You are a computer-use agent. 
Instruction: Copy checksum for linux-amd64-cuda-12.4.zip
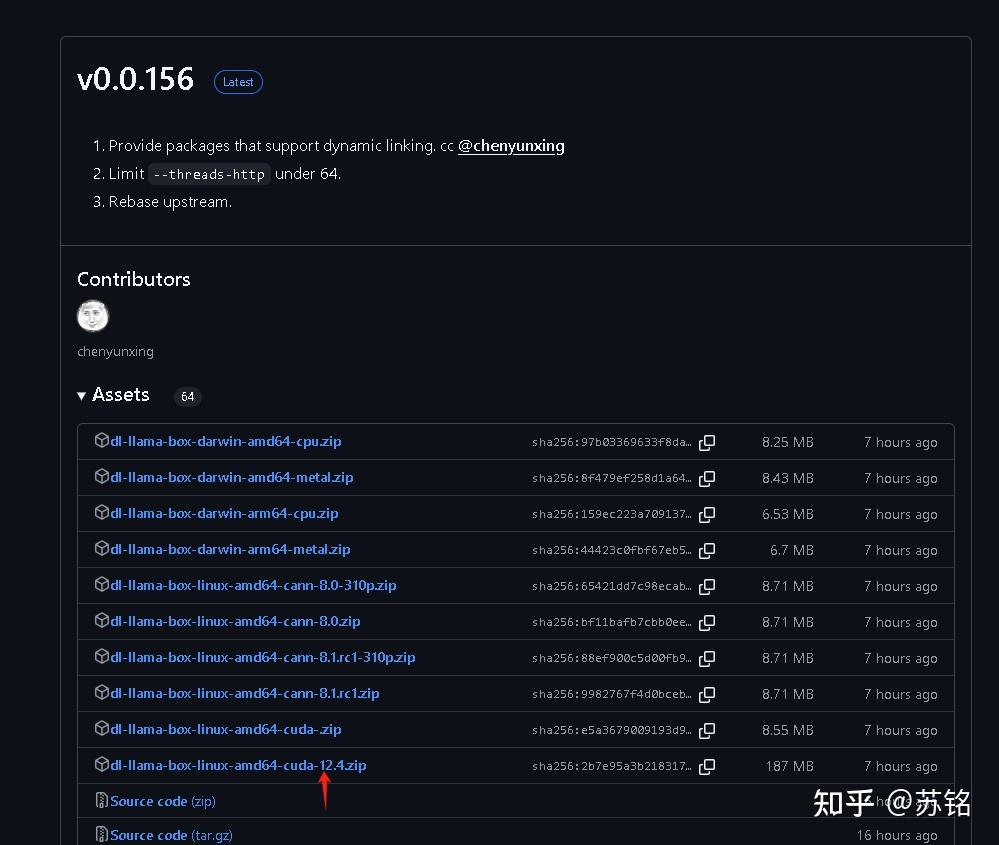[x=707, y=766]
